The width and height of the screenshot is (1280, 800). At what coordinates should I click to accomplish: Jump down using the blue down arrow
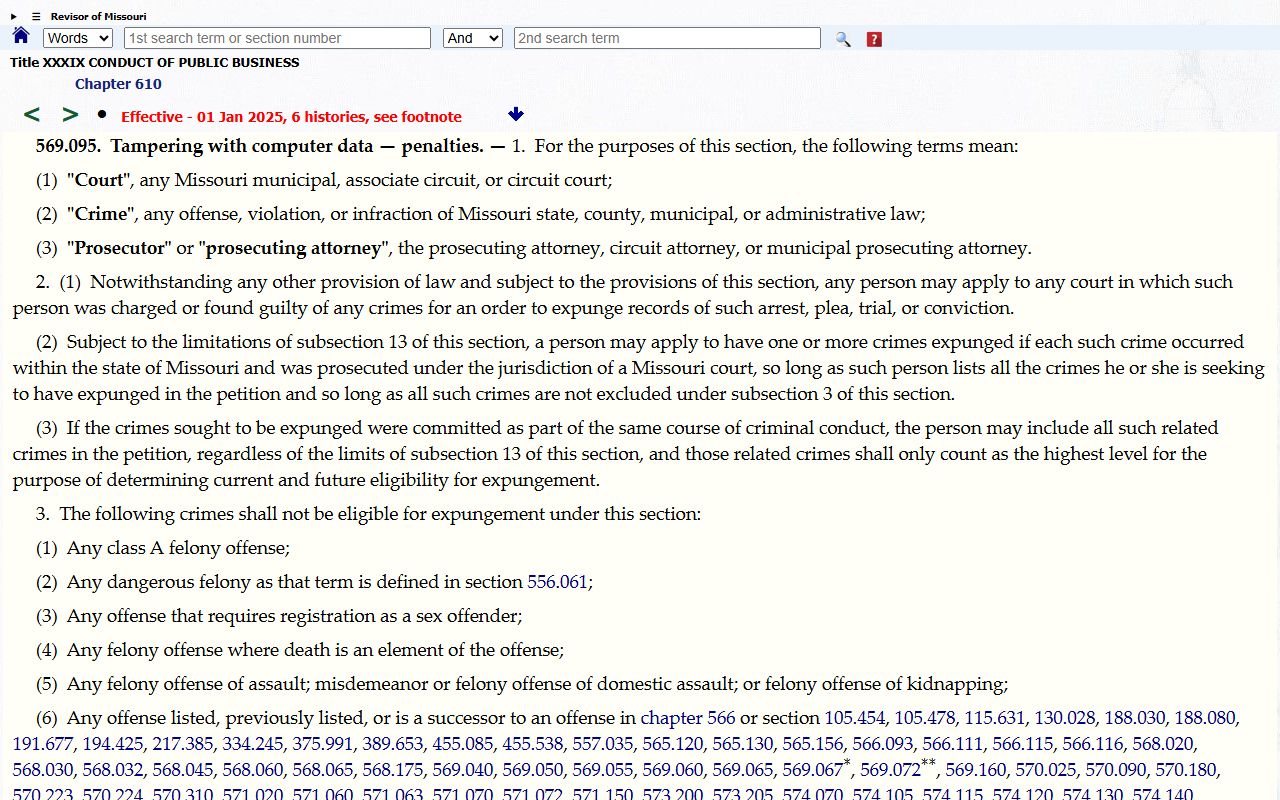point(516,115)
